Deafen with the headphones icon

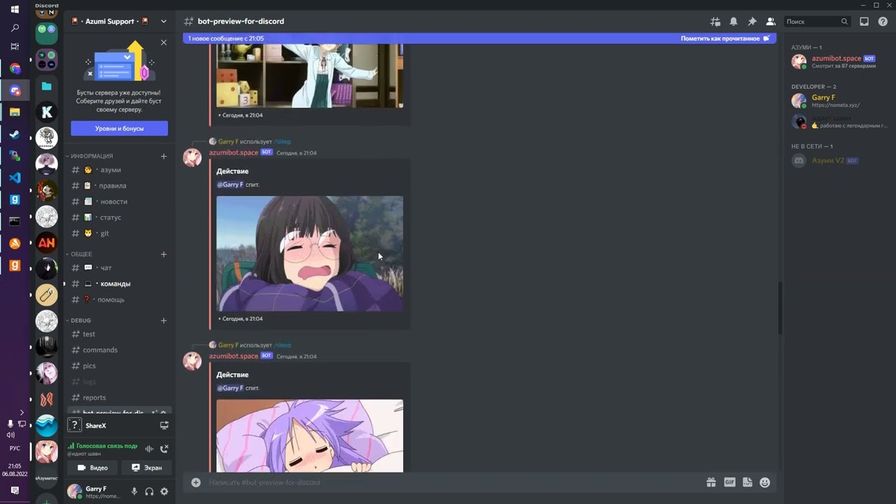coord(149,491)
